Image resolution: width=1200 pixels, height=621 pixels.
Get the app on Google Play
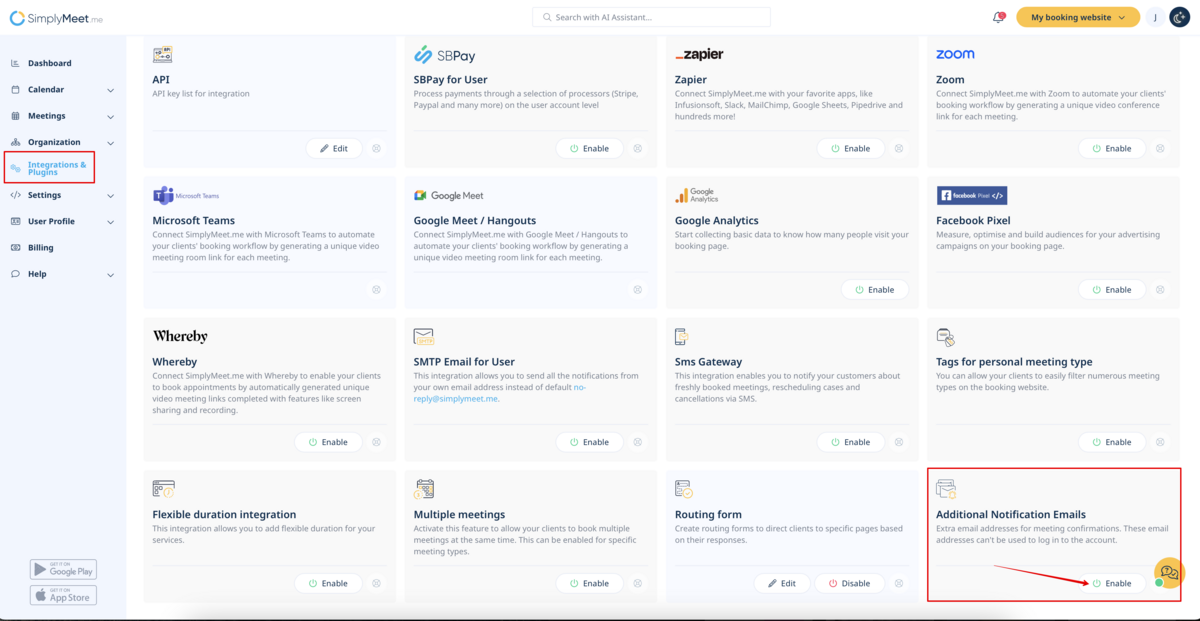coord(63,569)
